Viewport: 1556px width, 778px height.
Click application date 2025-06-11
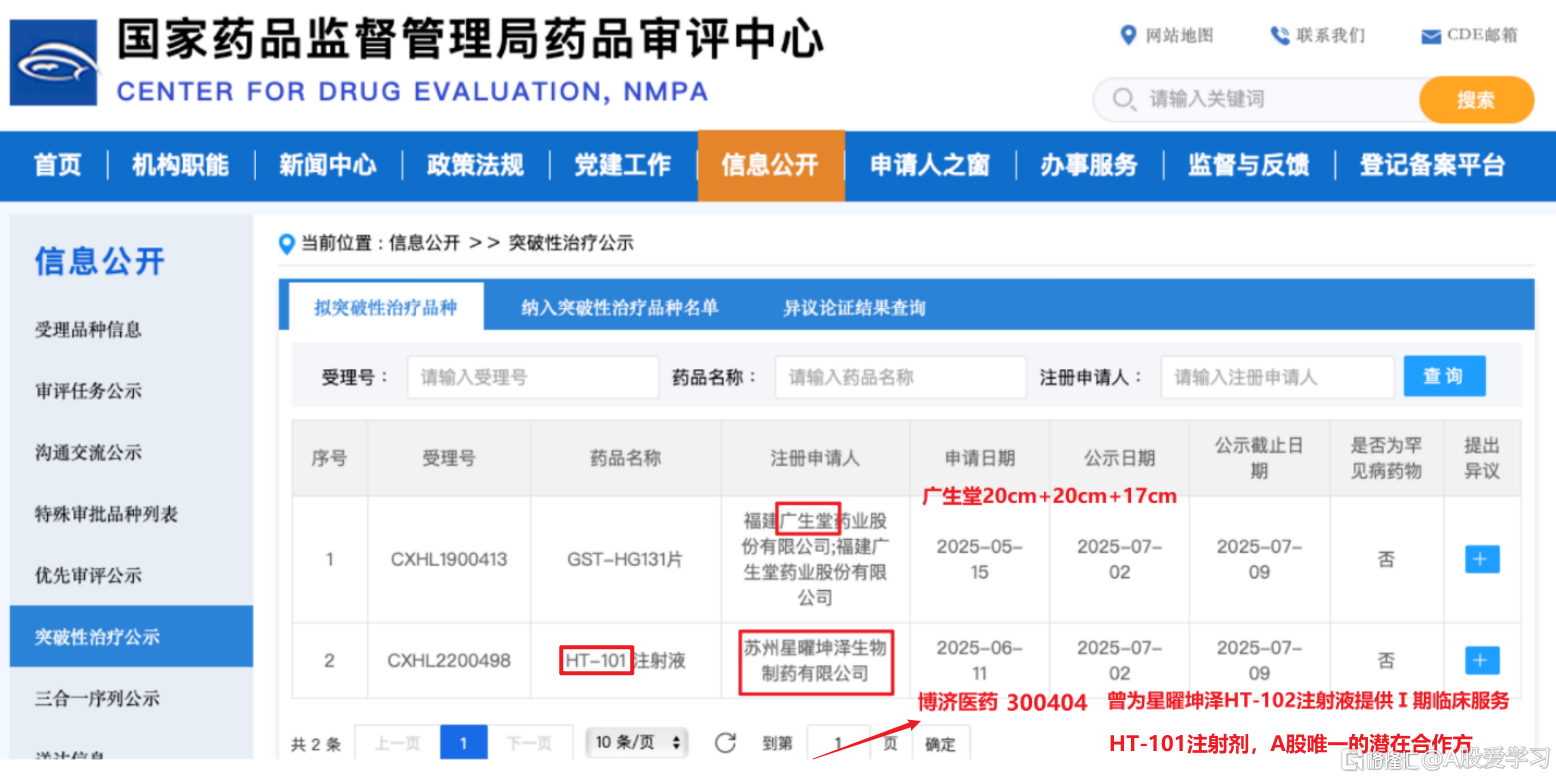point(979,661)
